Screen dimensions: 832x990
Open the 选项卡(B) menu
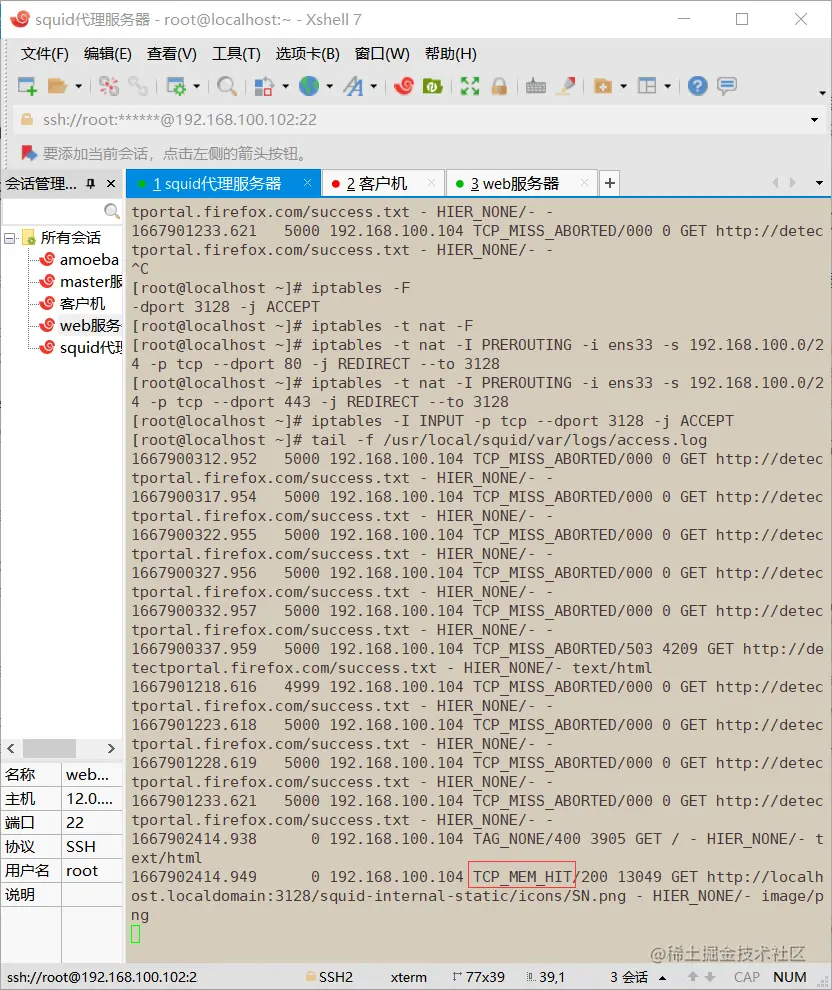pos(307,54)
